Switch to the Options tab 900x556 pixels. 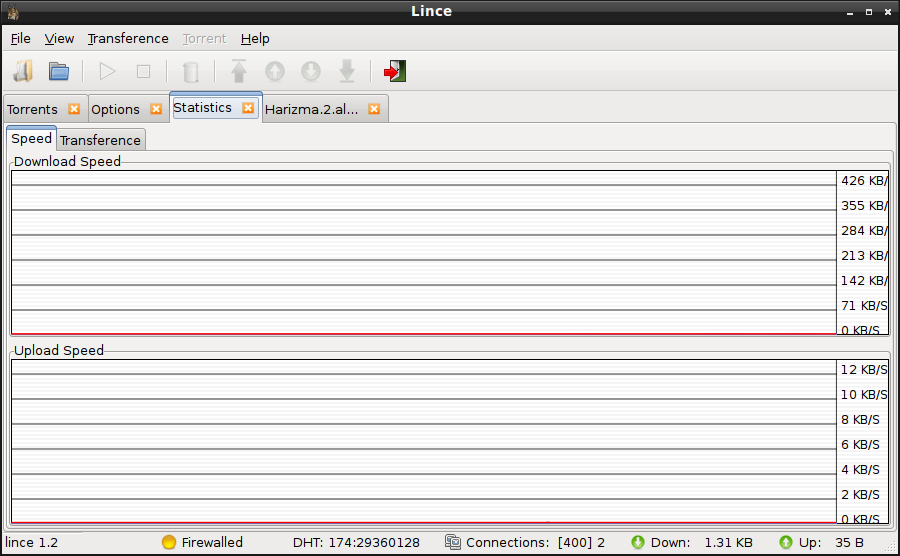(x=115, y=109)
